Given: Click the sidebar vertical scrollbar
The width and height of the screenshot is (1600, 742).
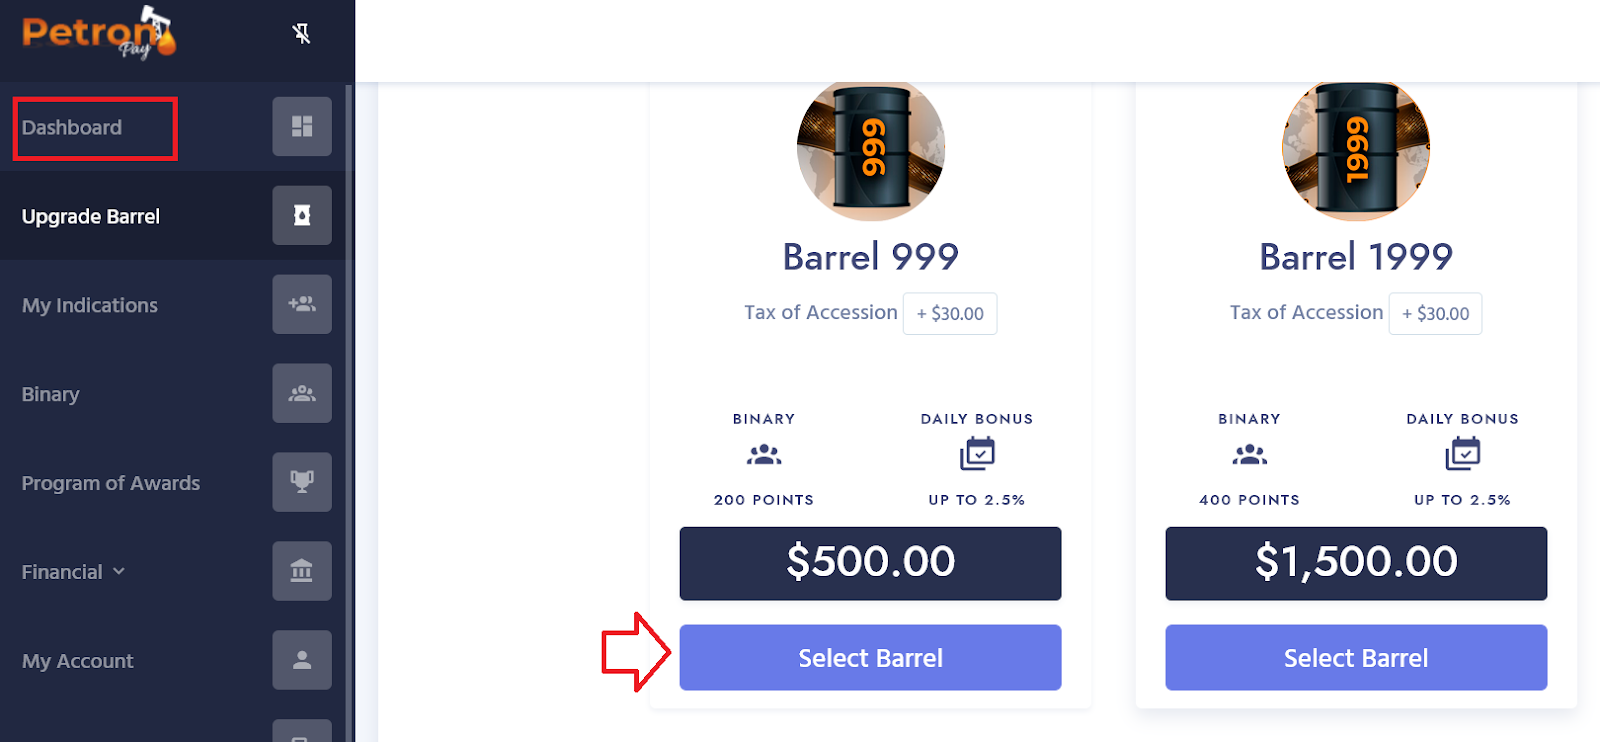Looking at the screenshot, I should click(349, 412).
